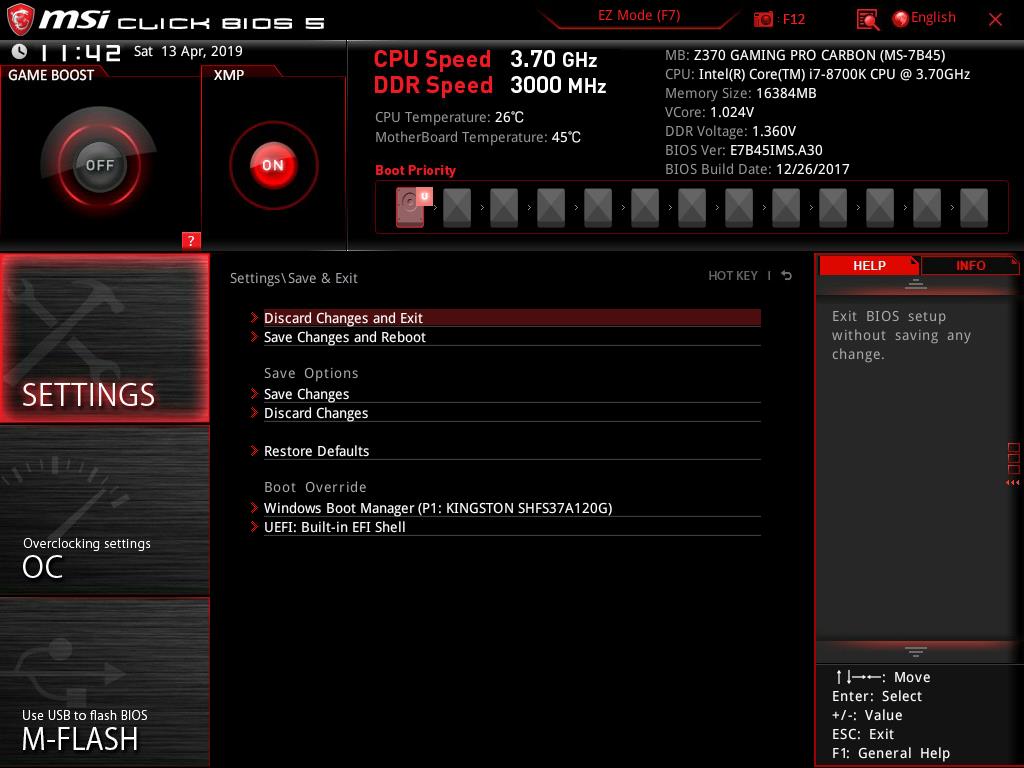The image size is (1024, 768).
Task: Click the Boot Priority label
Action: tap(415, 170)
